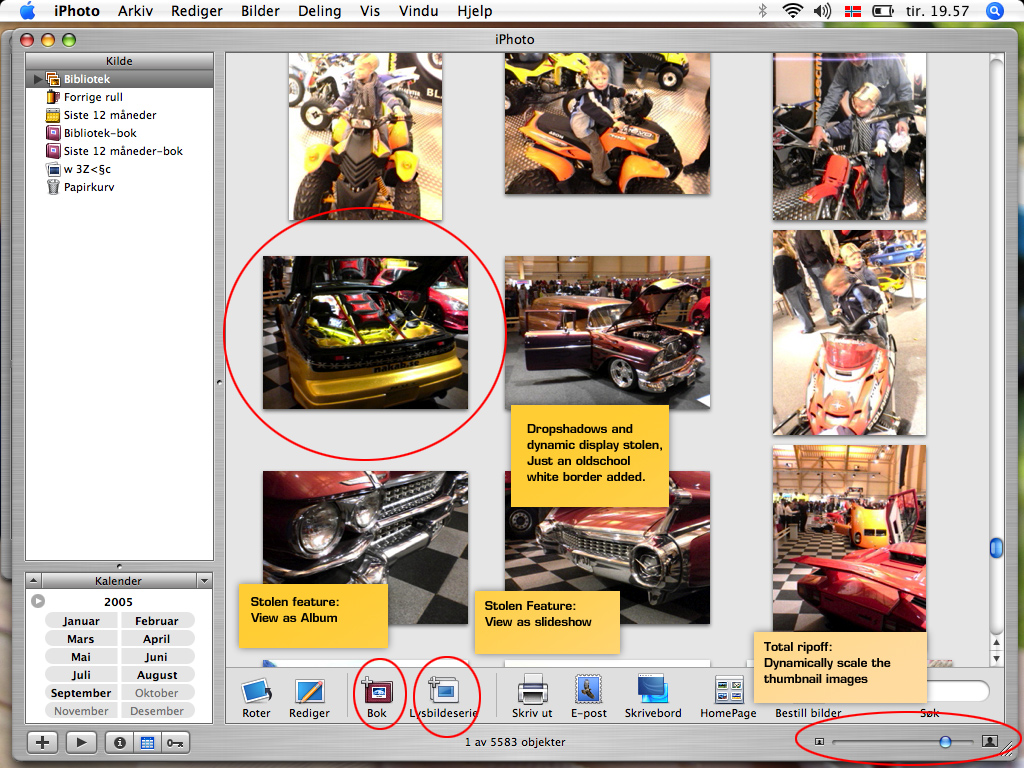
Task: Open the iPhoto application menu
Action: 76,11
